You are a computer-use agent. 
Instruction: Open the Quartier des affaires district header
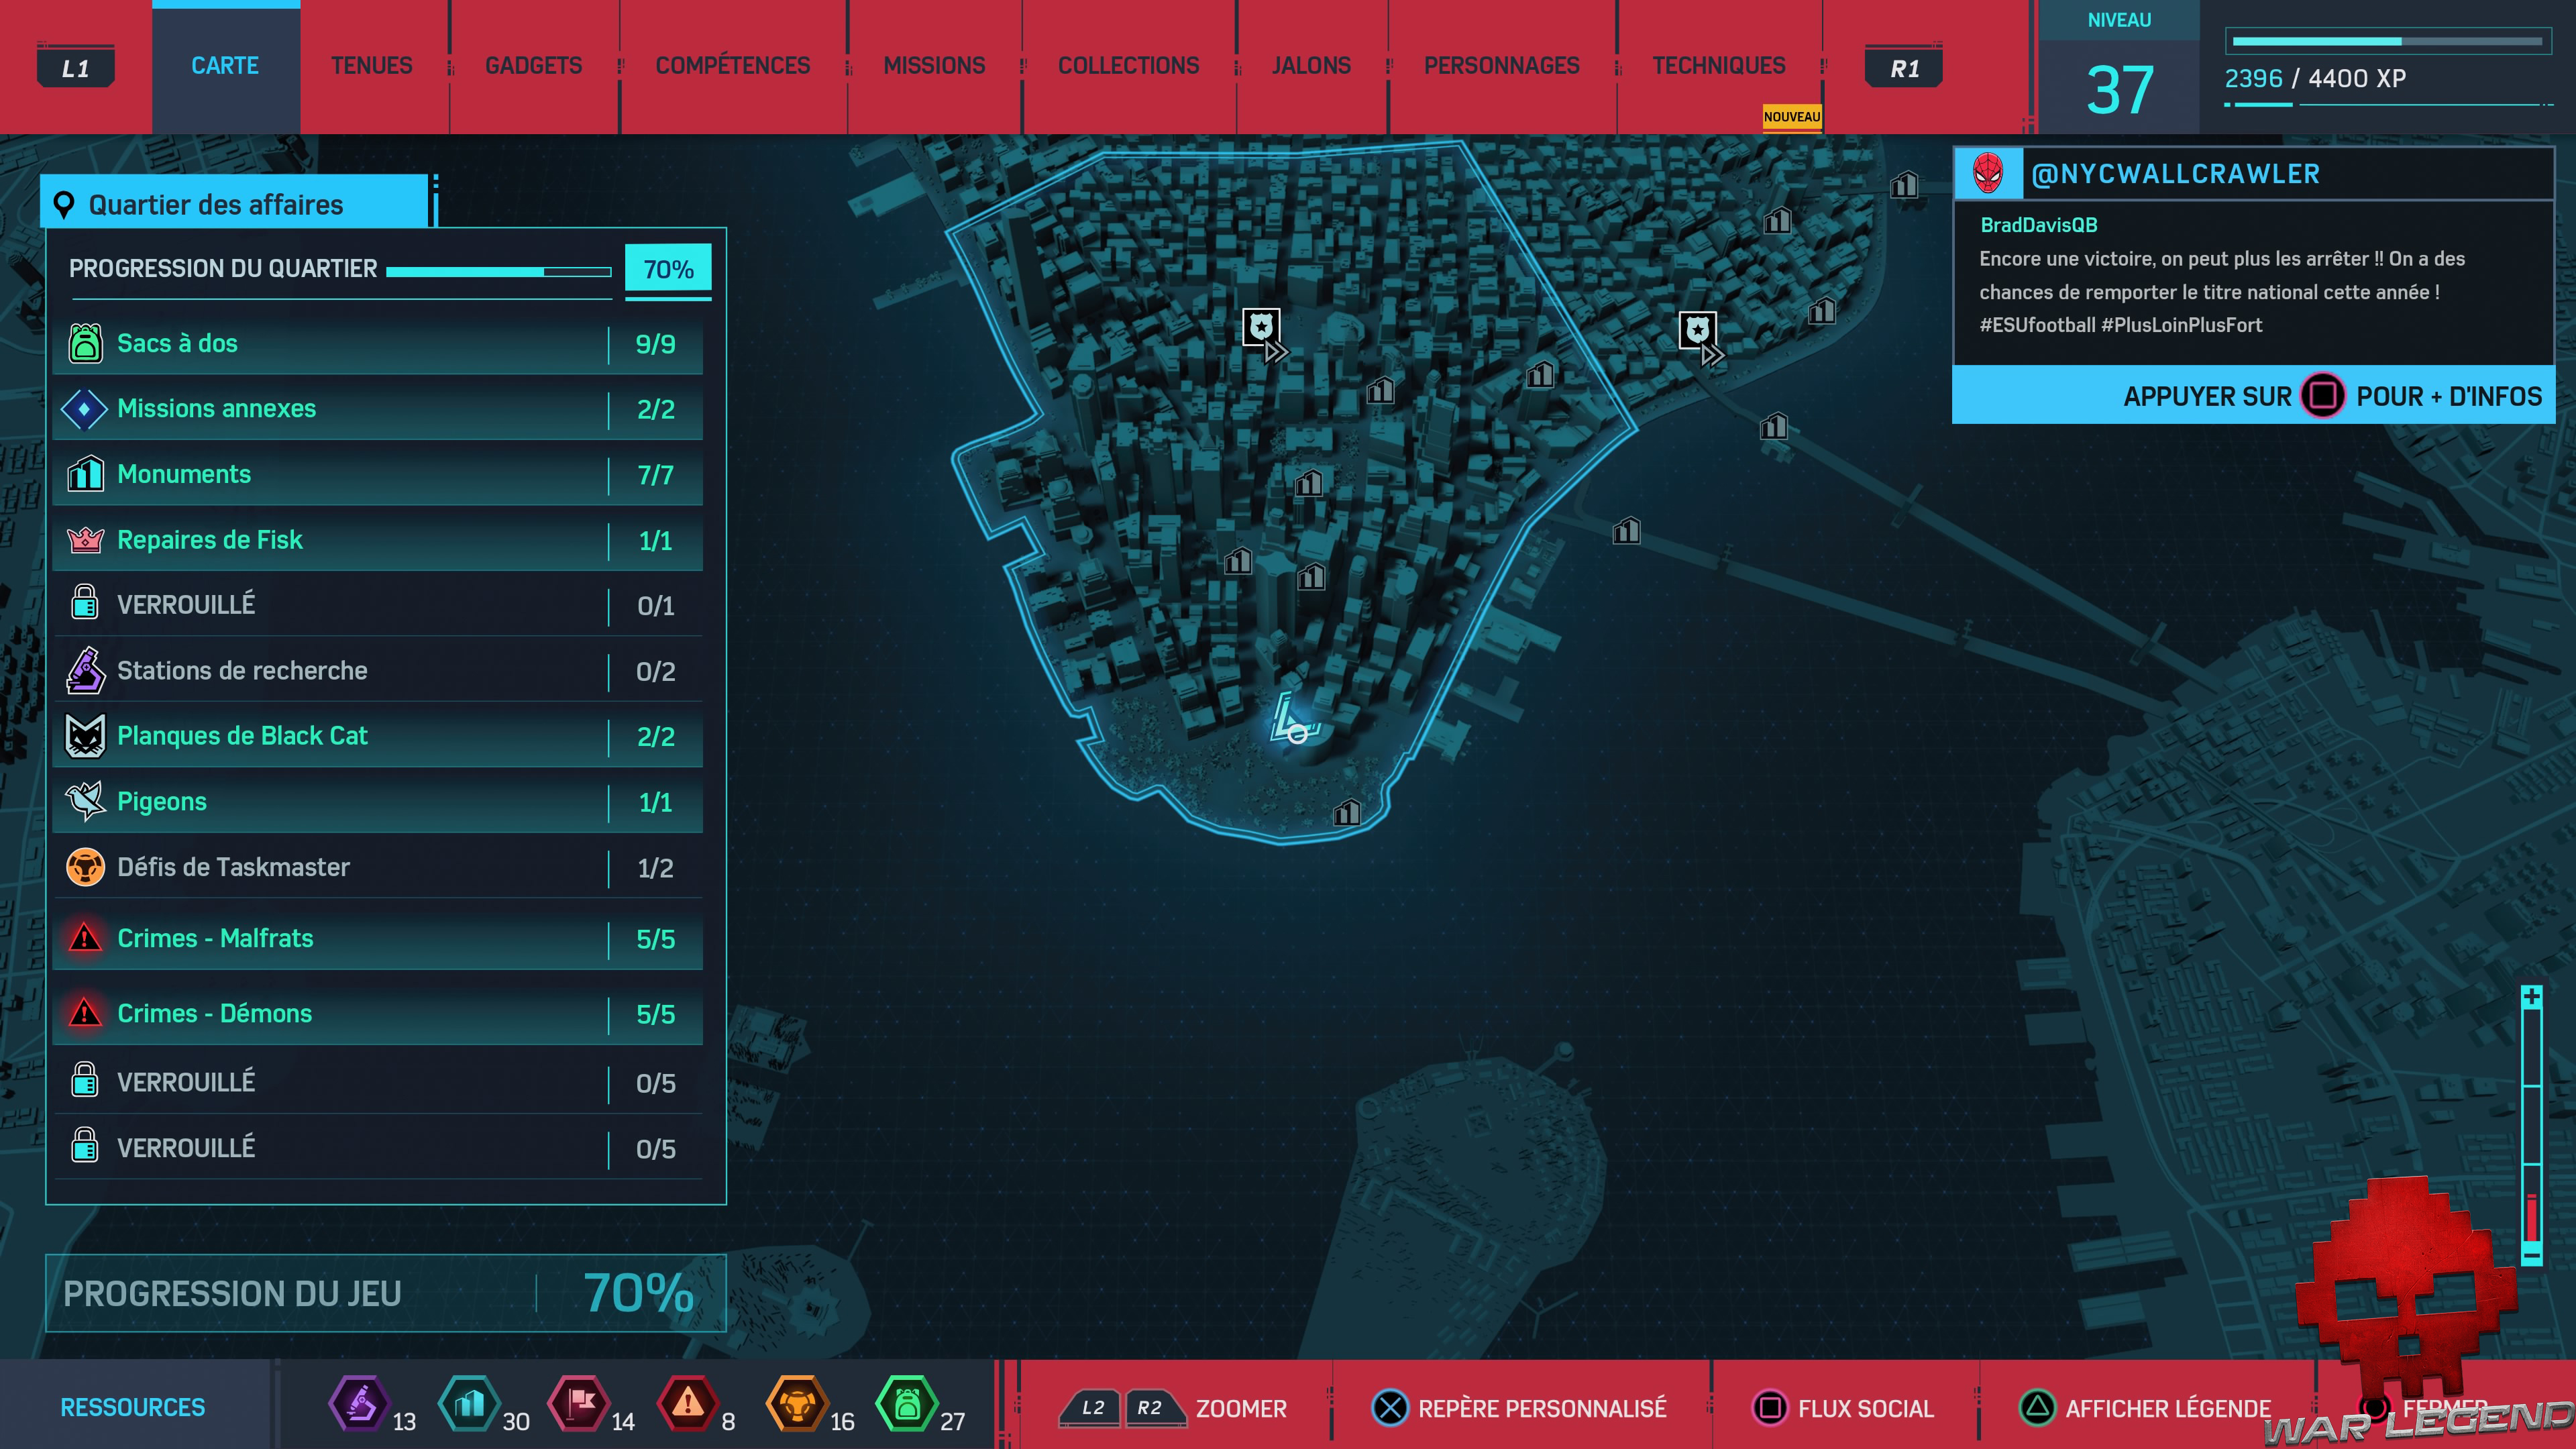coord(215,204)
